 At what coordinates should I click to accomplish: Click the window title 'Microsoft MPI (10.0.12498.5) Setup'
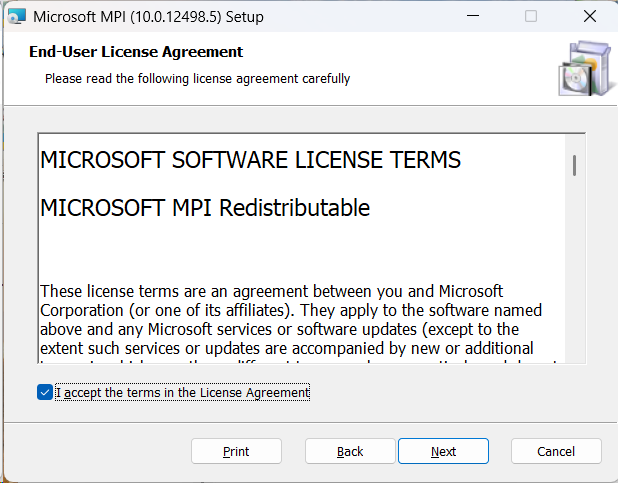click(x=148, y=17)
